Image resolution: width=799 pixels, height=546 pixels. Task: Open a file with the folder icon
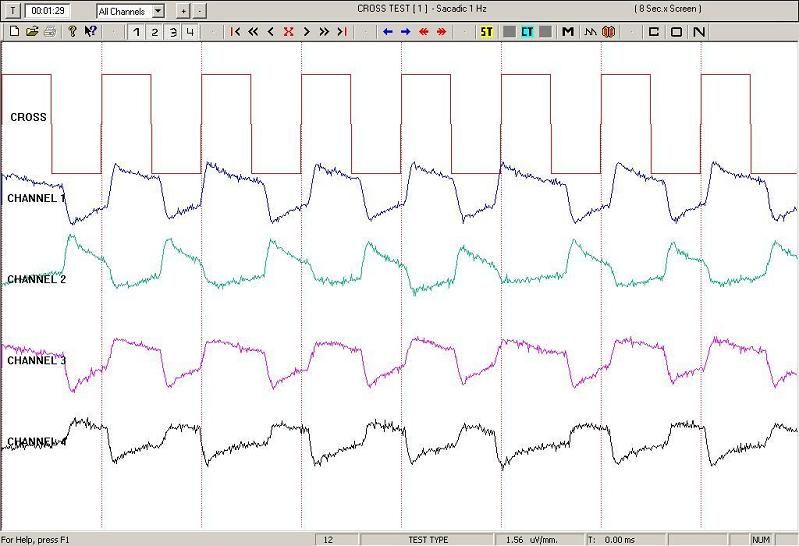[x=32, y=32]
